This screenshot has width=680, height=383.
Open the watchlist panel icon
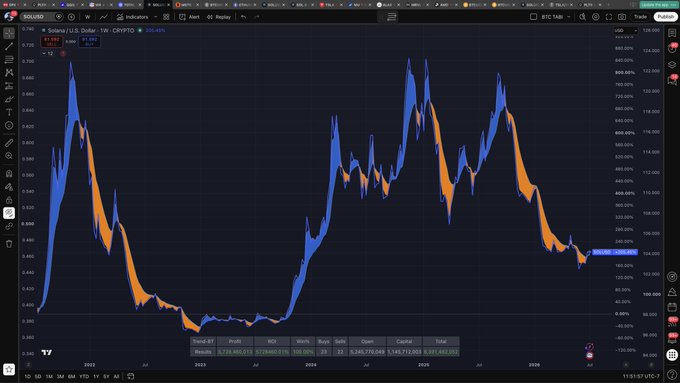click(672, 33)
